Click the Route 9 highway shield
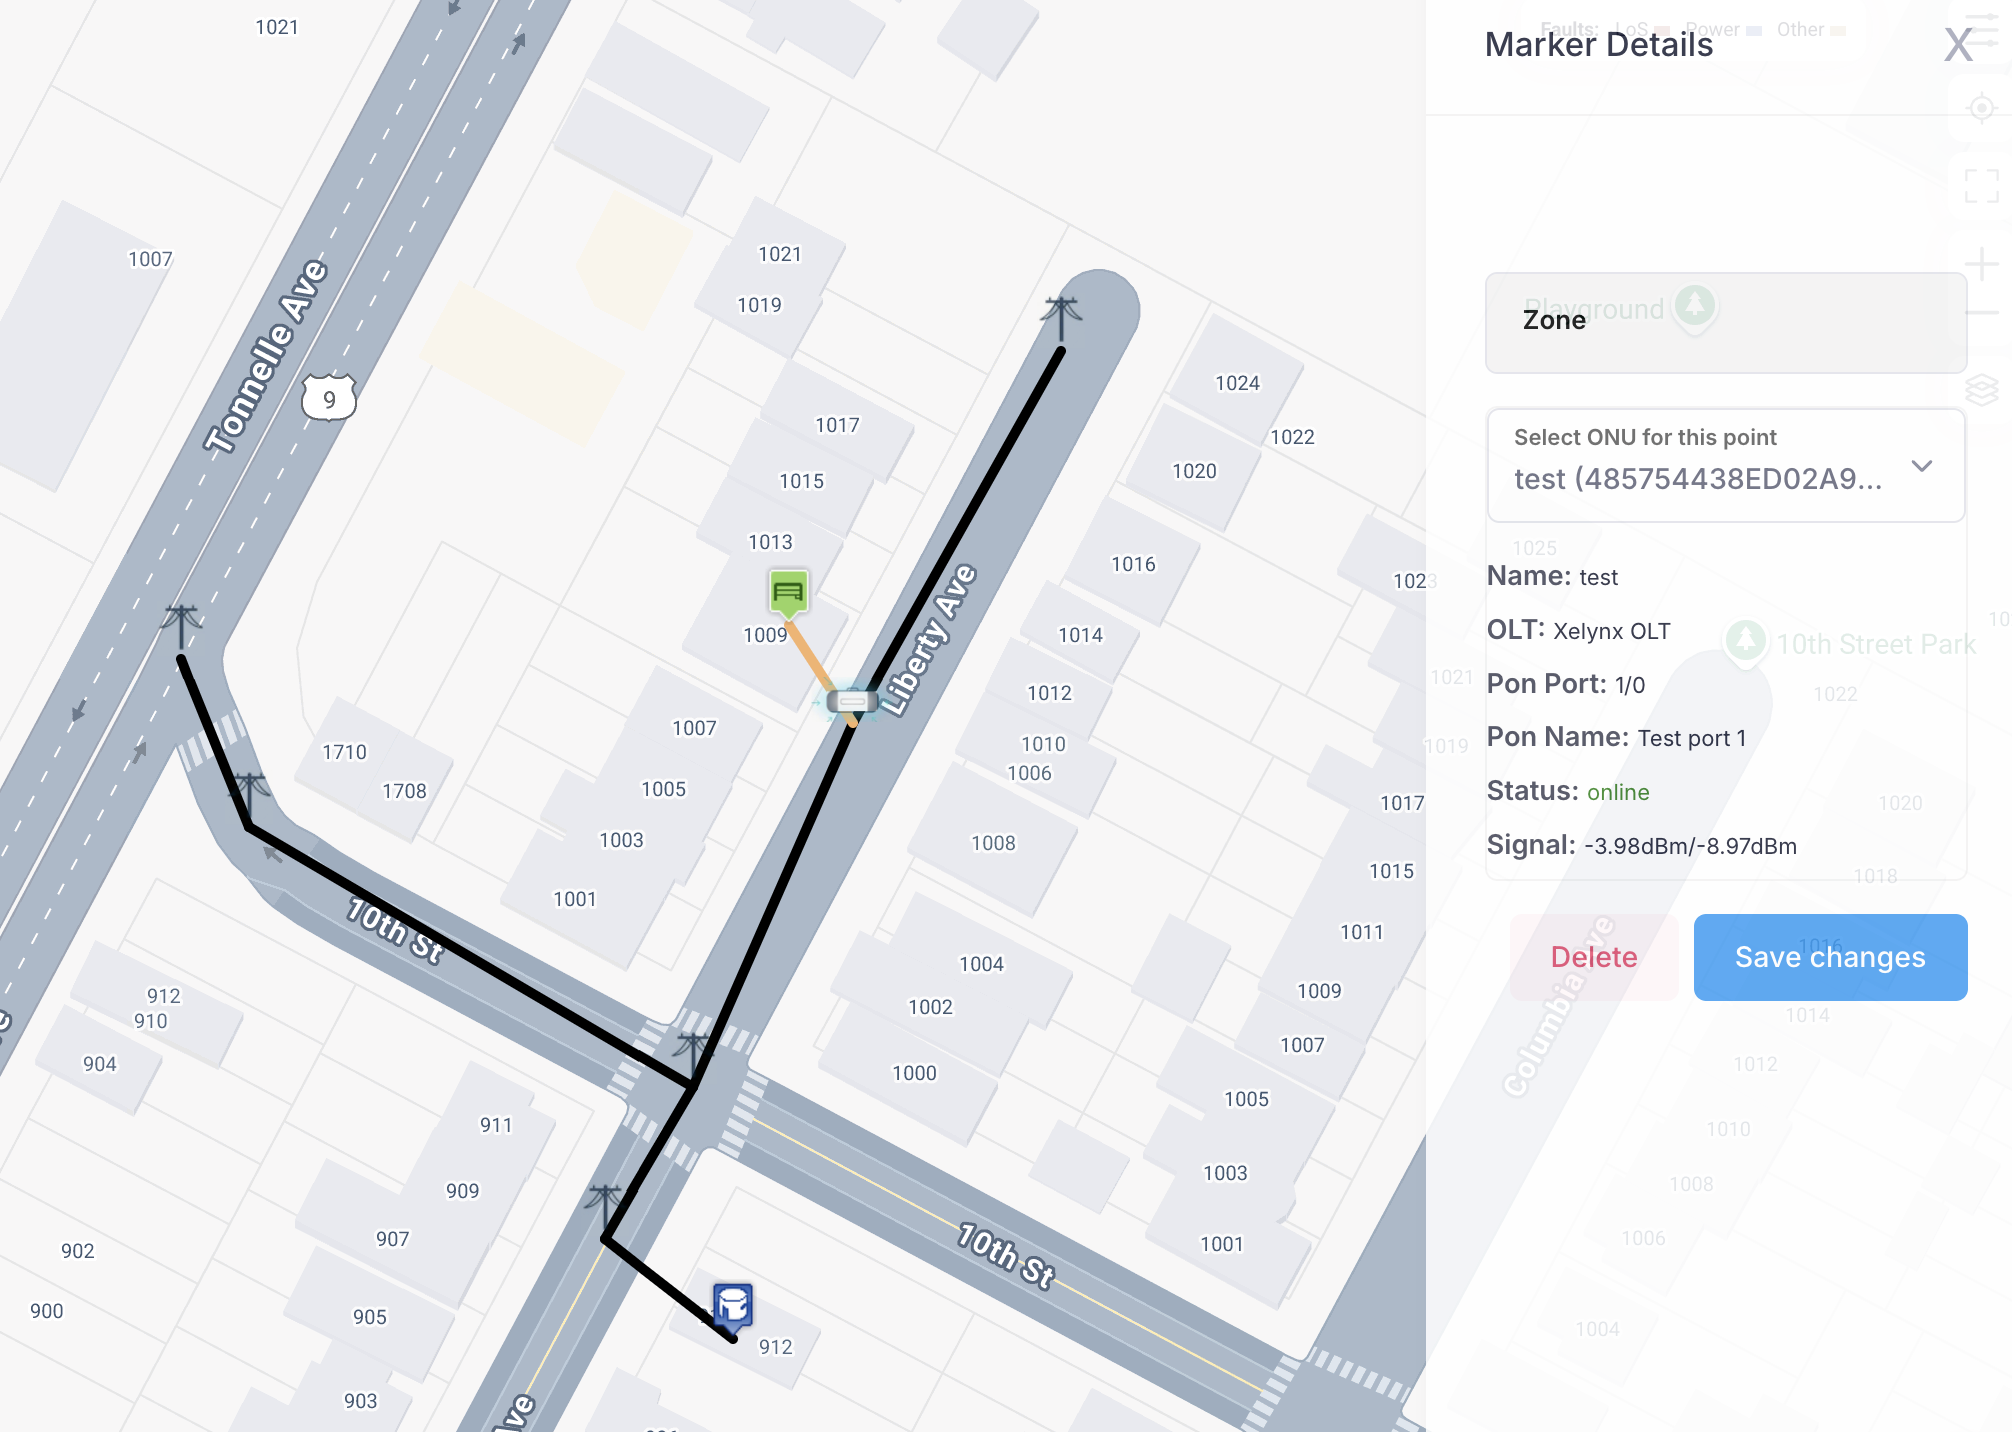2012x1432 pixels. coord(329,399)
